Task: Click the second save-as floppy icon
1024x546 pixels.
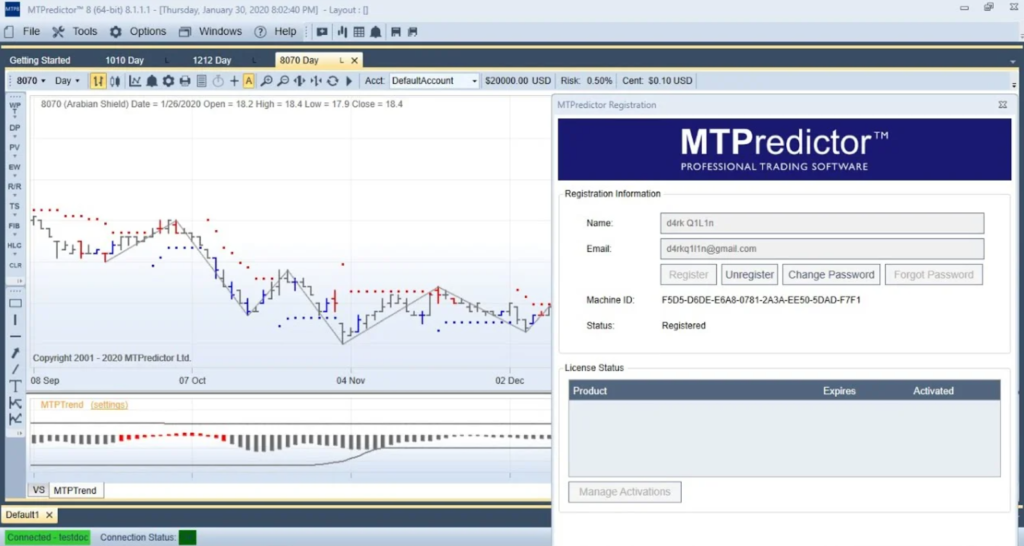Action: pos(412,31)
